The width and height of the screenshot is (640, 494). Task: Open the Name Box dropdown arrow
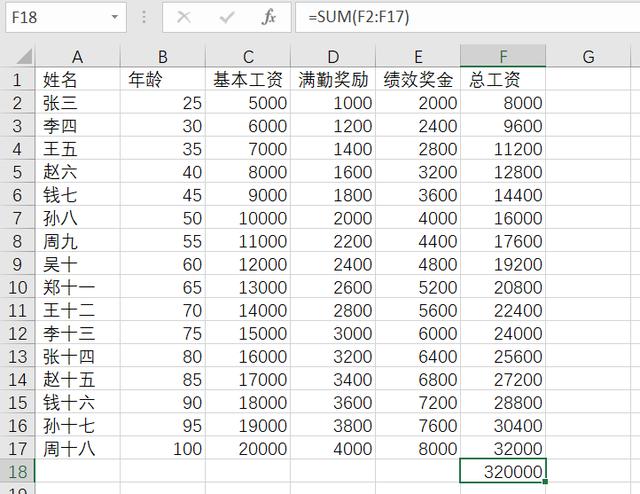point(116,17)
